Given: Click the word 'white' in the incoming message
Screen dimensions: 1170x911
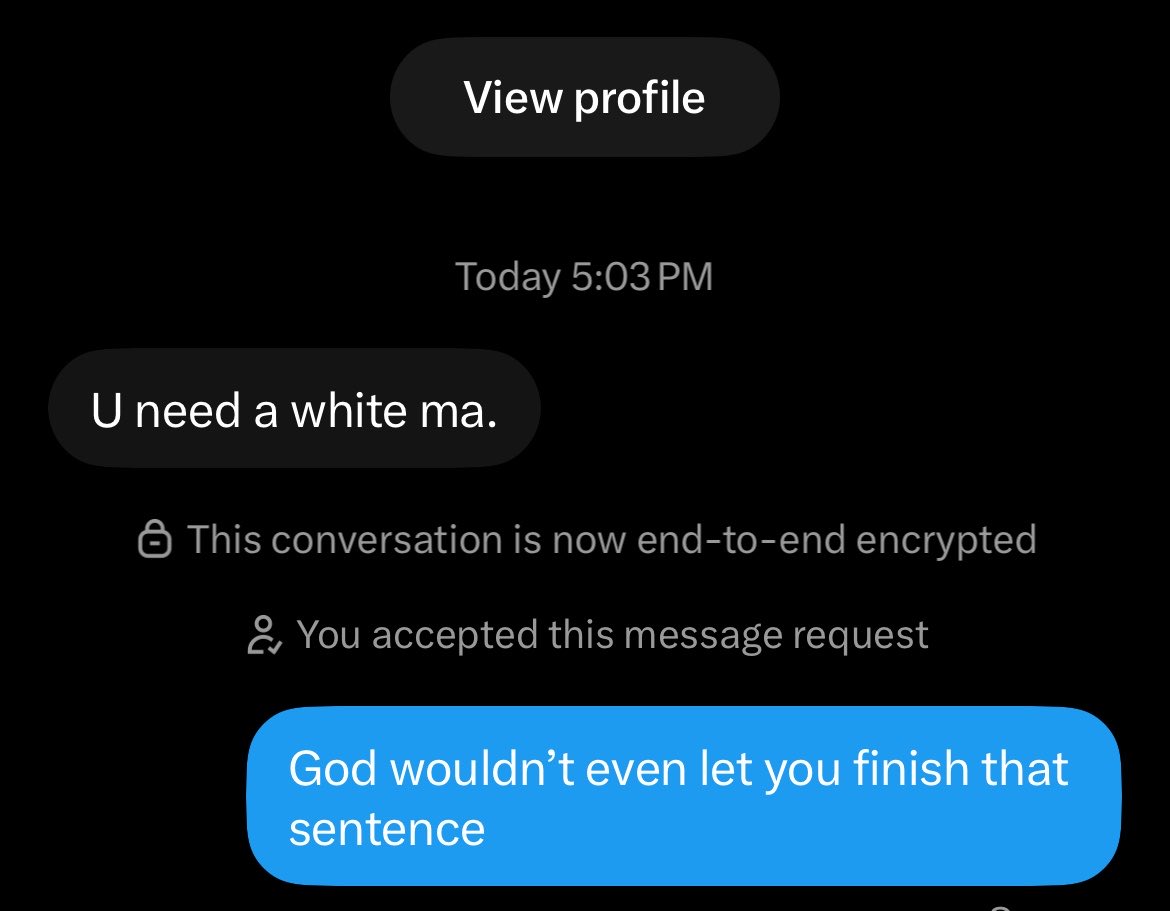Looking at the screenshot, I should point(349,410).
